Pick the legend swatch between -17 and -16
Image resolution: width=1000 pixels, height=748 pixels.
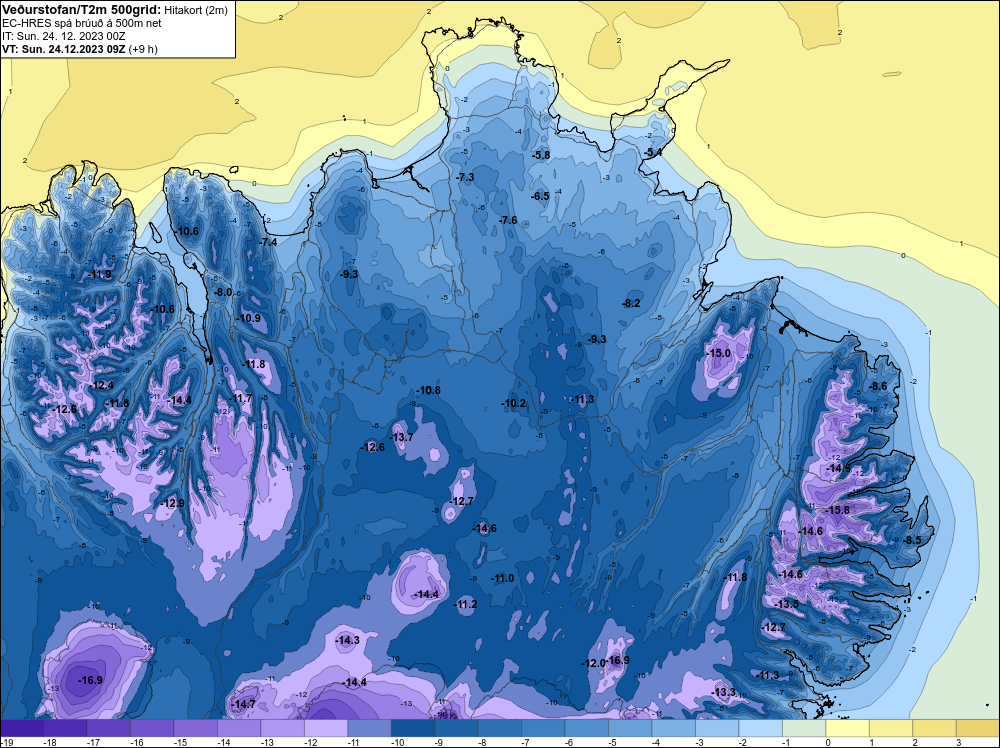click(108, 728)
